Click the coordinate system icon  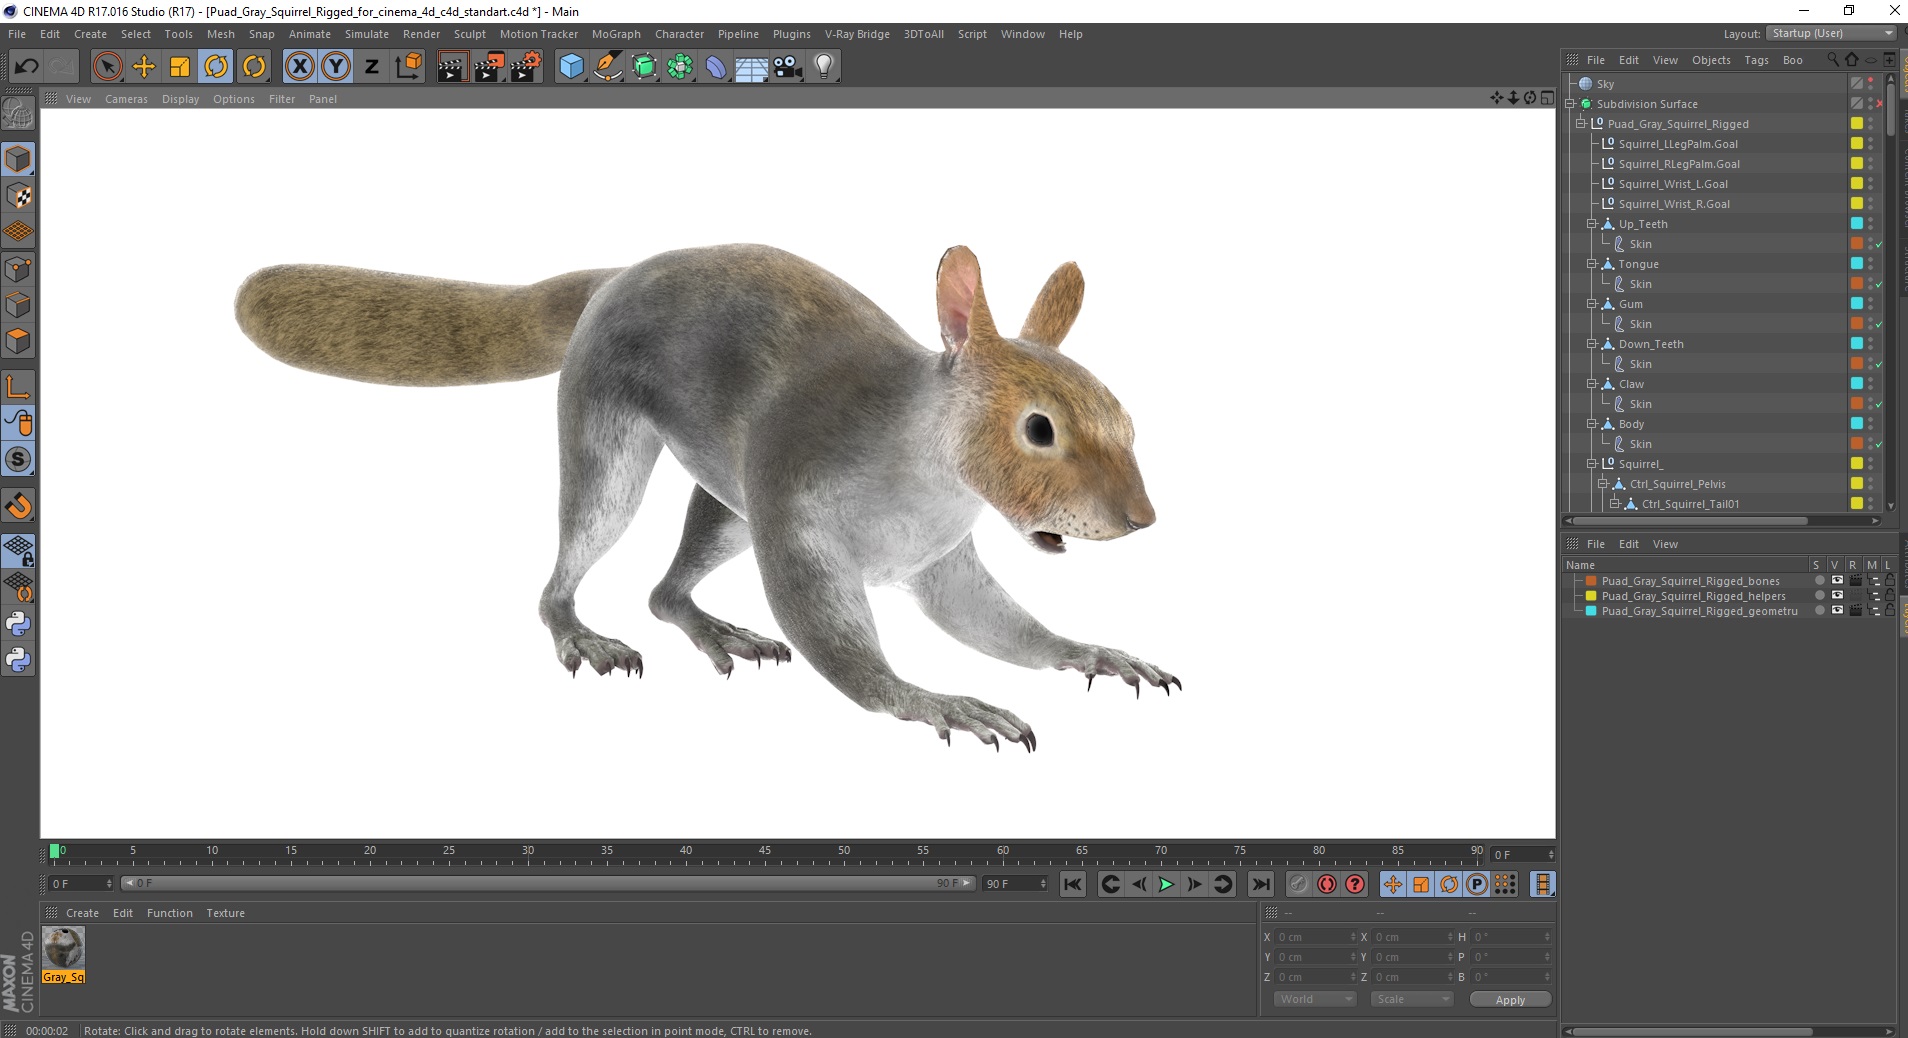click(408, 66)
